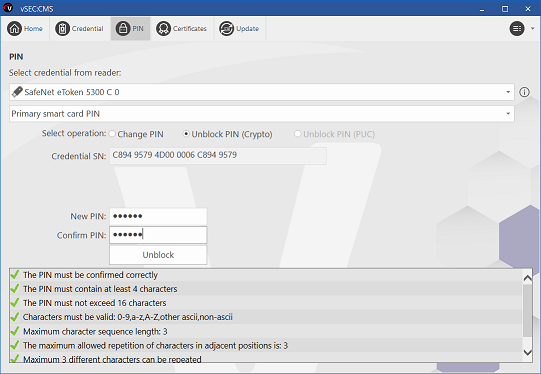The image size is (541, 374).
Task: Click the PIN rules scrollbar thumb
Action: [527, 310]
